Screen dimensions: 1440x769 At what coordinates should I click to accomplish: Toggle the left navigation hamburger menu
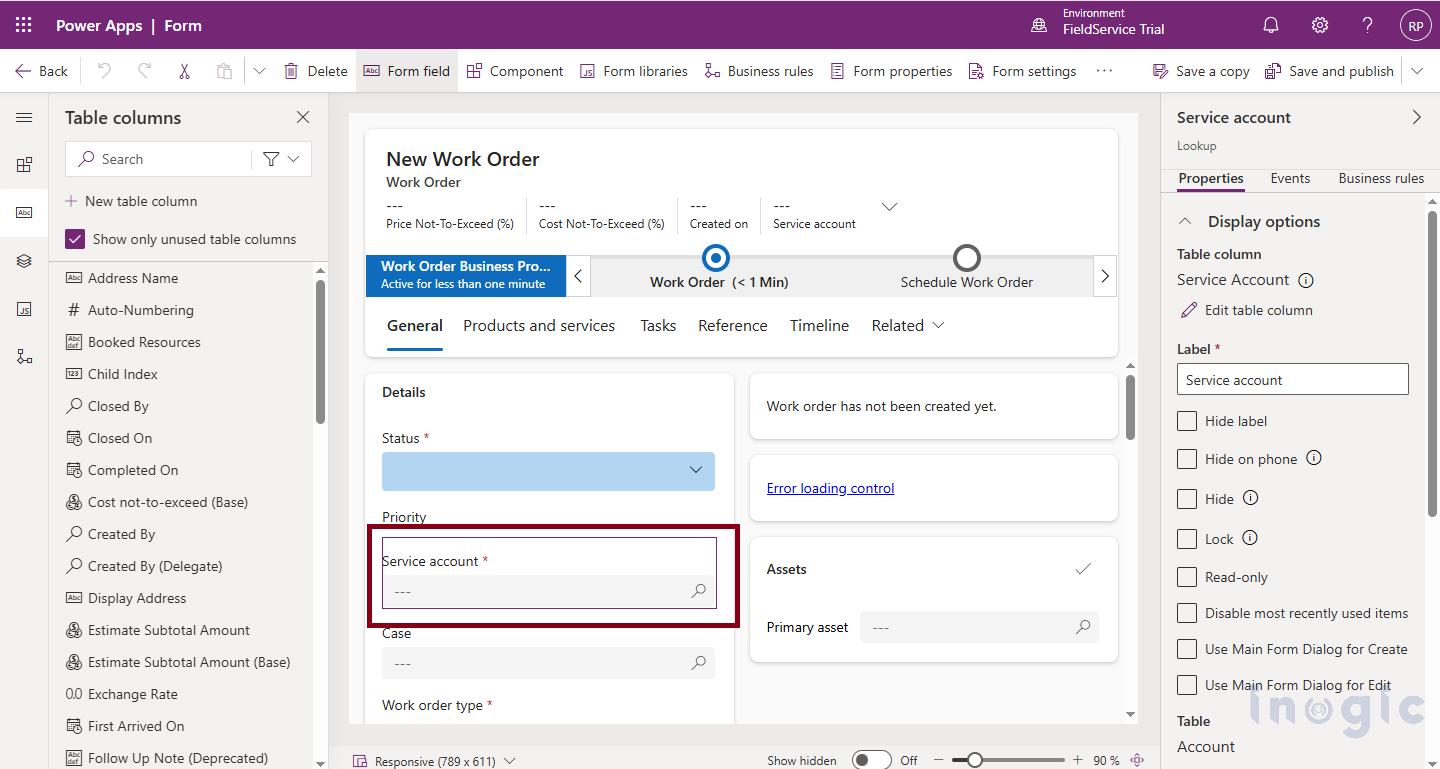coord(24,118)
